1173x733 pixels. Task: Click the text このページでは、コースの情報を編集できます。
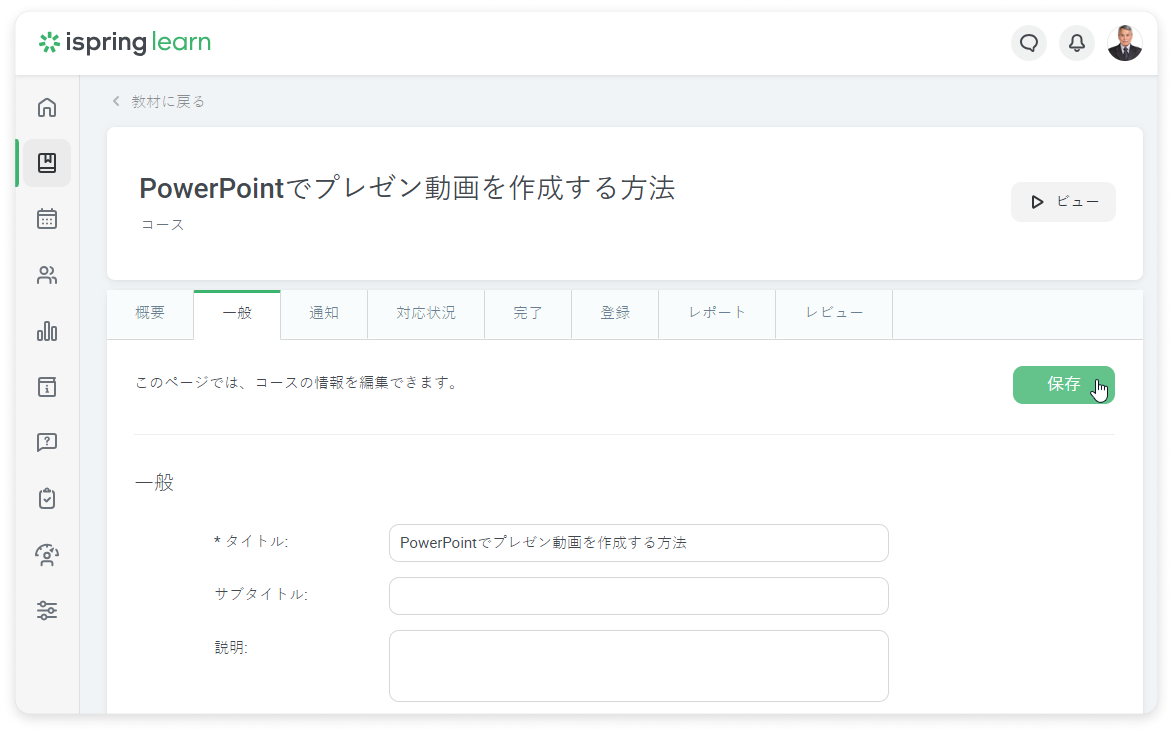point(296,383)
